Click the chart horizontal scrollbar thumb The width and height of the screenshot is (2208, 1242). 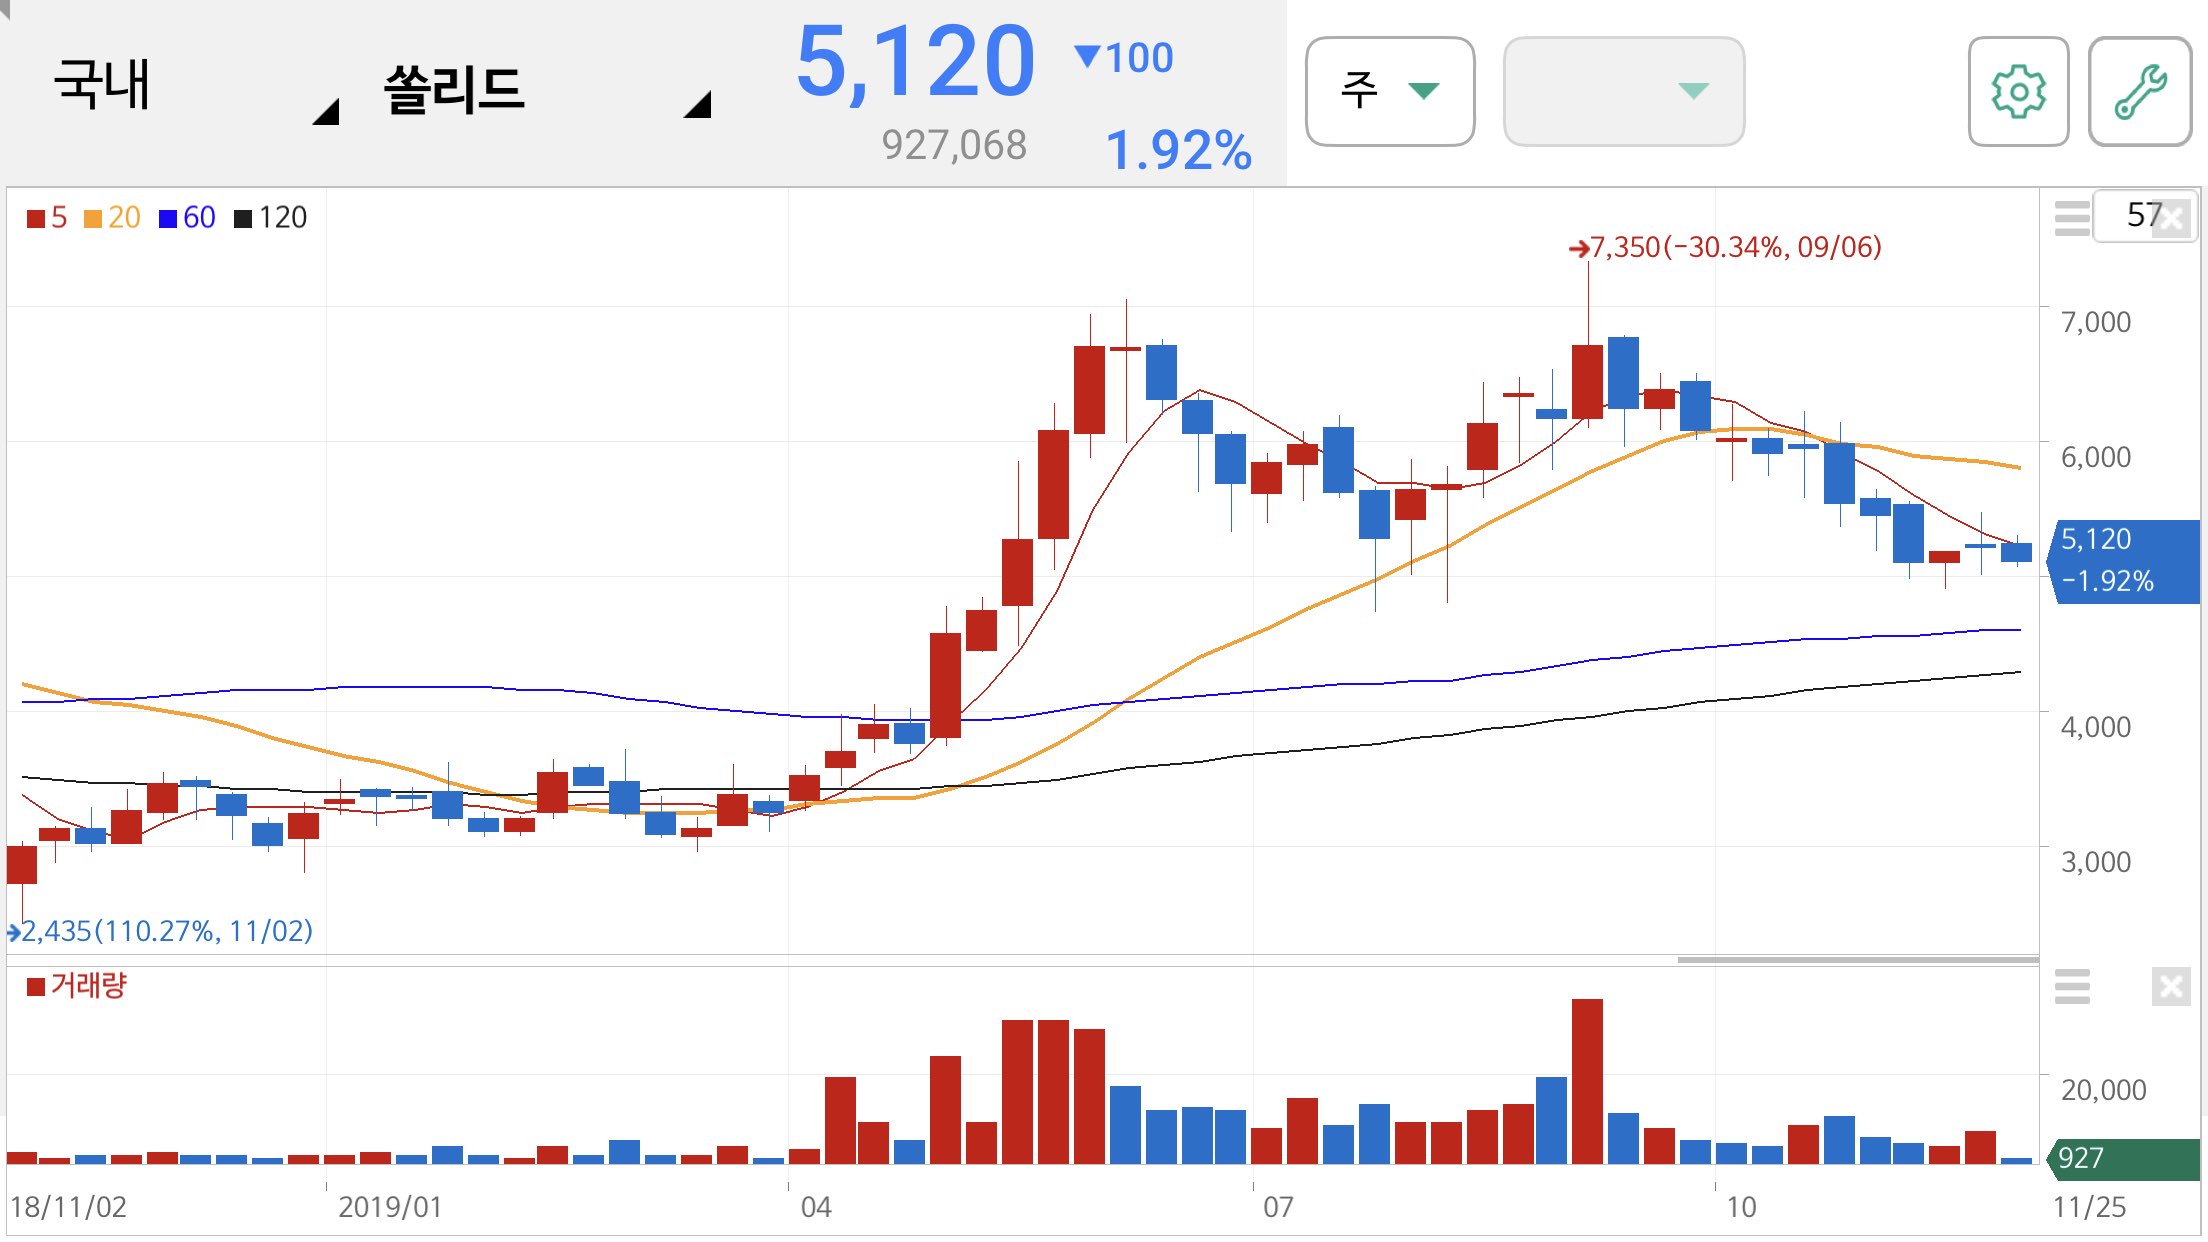1858,959
